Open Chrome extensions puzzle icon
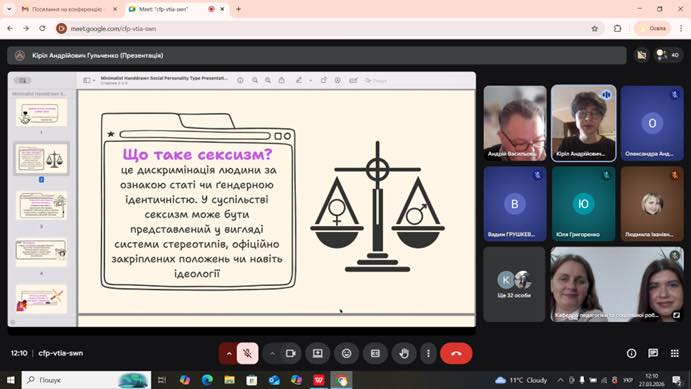This screenshot has height=389, width=691. coord(617,28)
